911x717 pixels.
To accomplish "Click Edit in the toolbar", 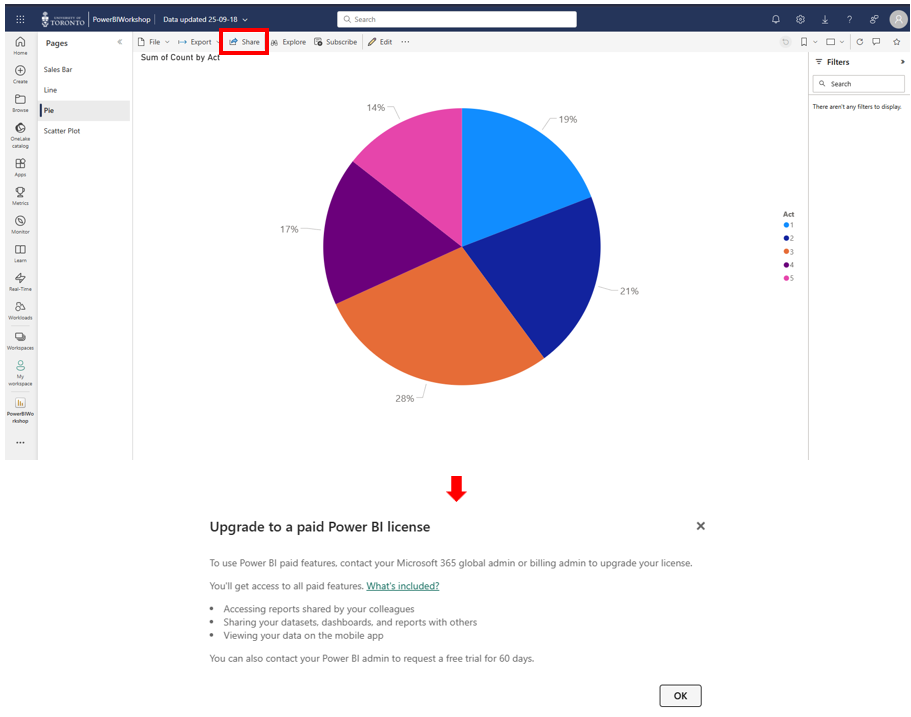I will click(x=380, y=42).
